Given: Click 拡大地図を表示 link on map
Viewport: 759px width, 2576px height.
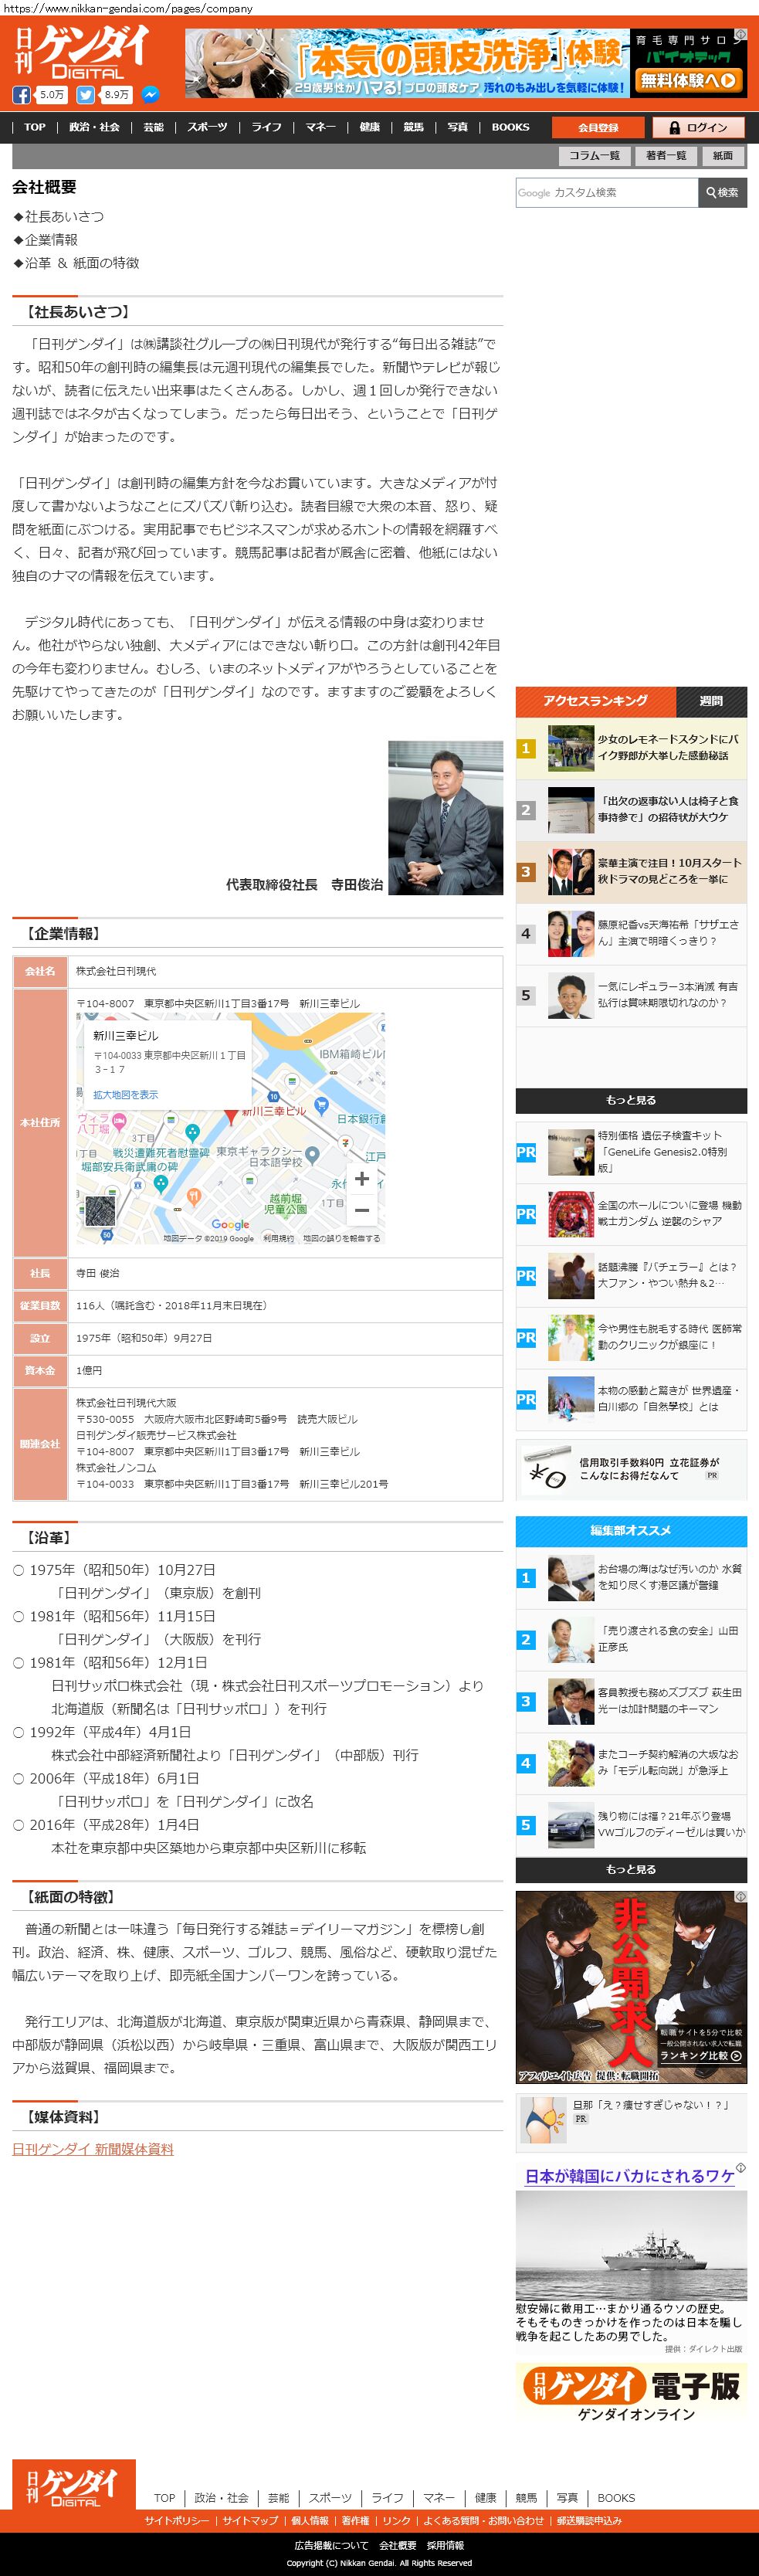Looking at the screenshot, I should point(125,1095).
